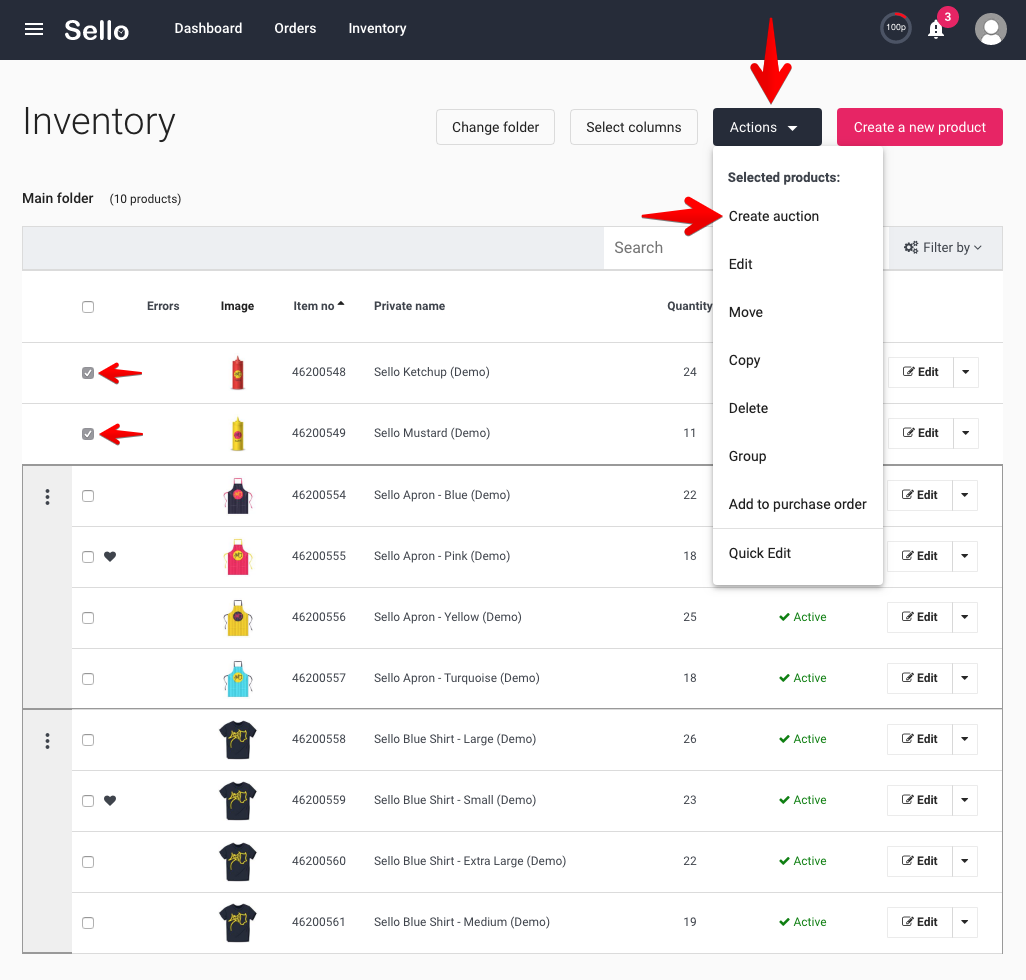Viewport: 1026px width, 980px height.
Task: Click the Select columns button
Action: point(633,127)
